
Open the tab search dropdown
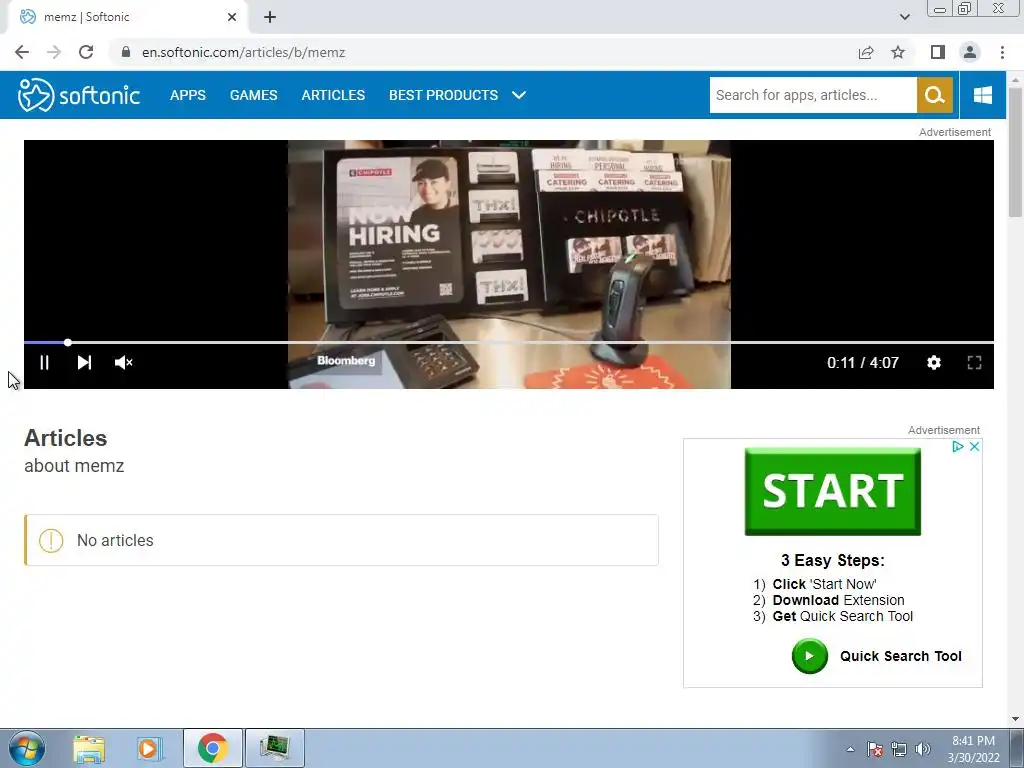point(904,17)
